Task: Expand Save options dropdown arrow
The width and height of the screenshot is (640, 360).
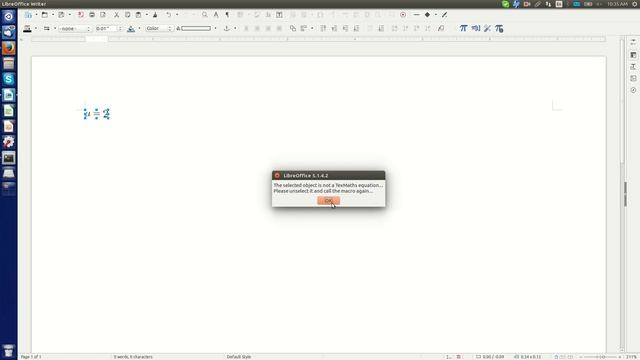Action: pyautogui.click(x=69, y=15)
